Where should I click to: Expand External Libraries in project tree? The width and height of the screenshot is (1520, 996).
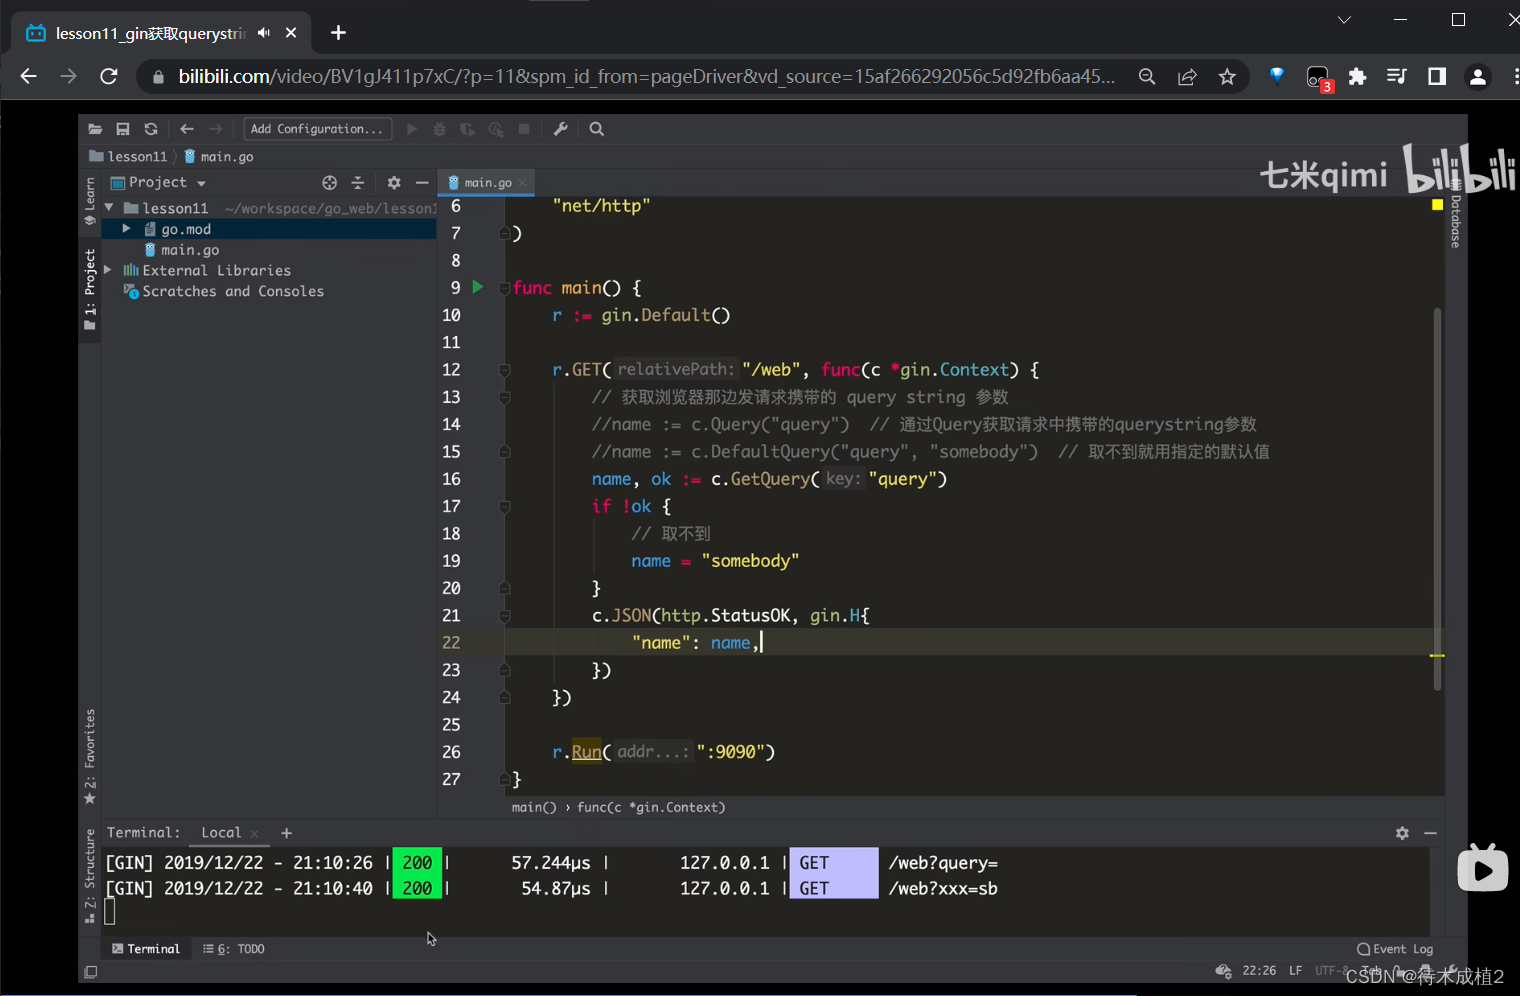click(x=108, y=270)
